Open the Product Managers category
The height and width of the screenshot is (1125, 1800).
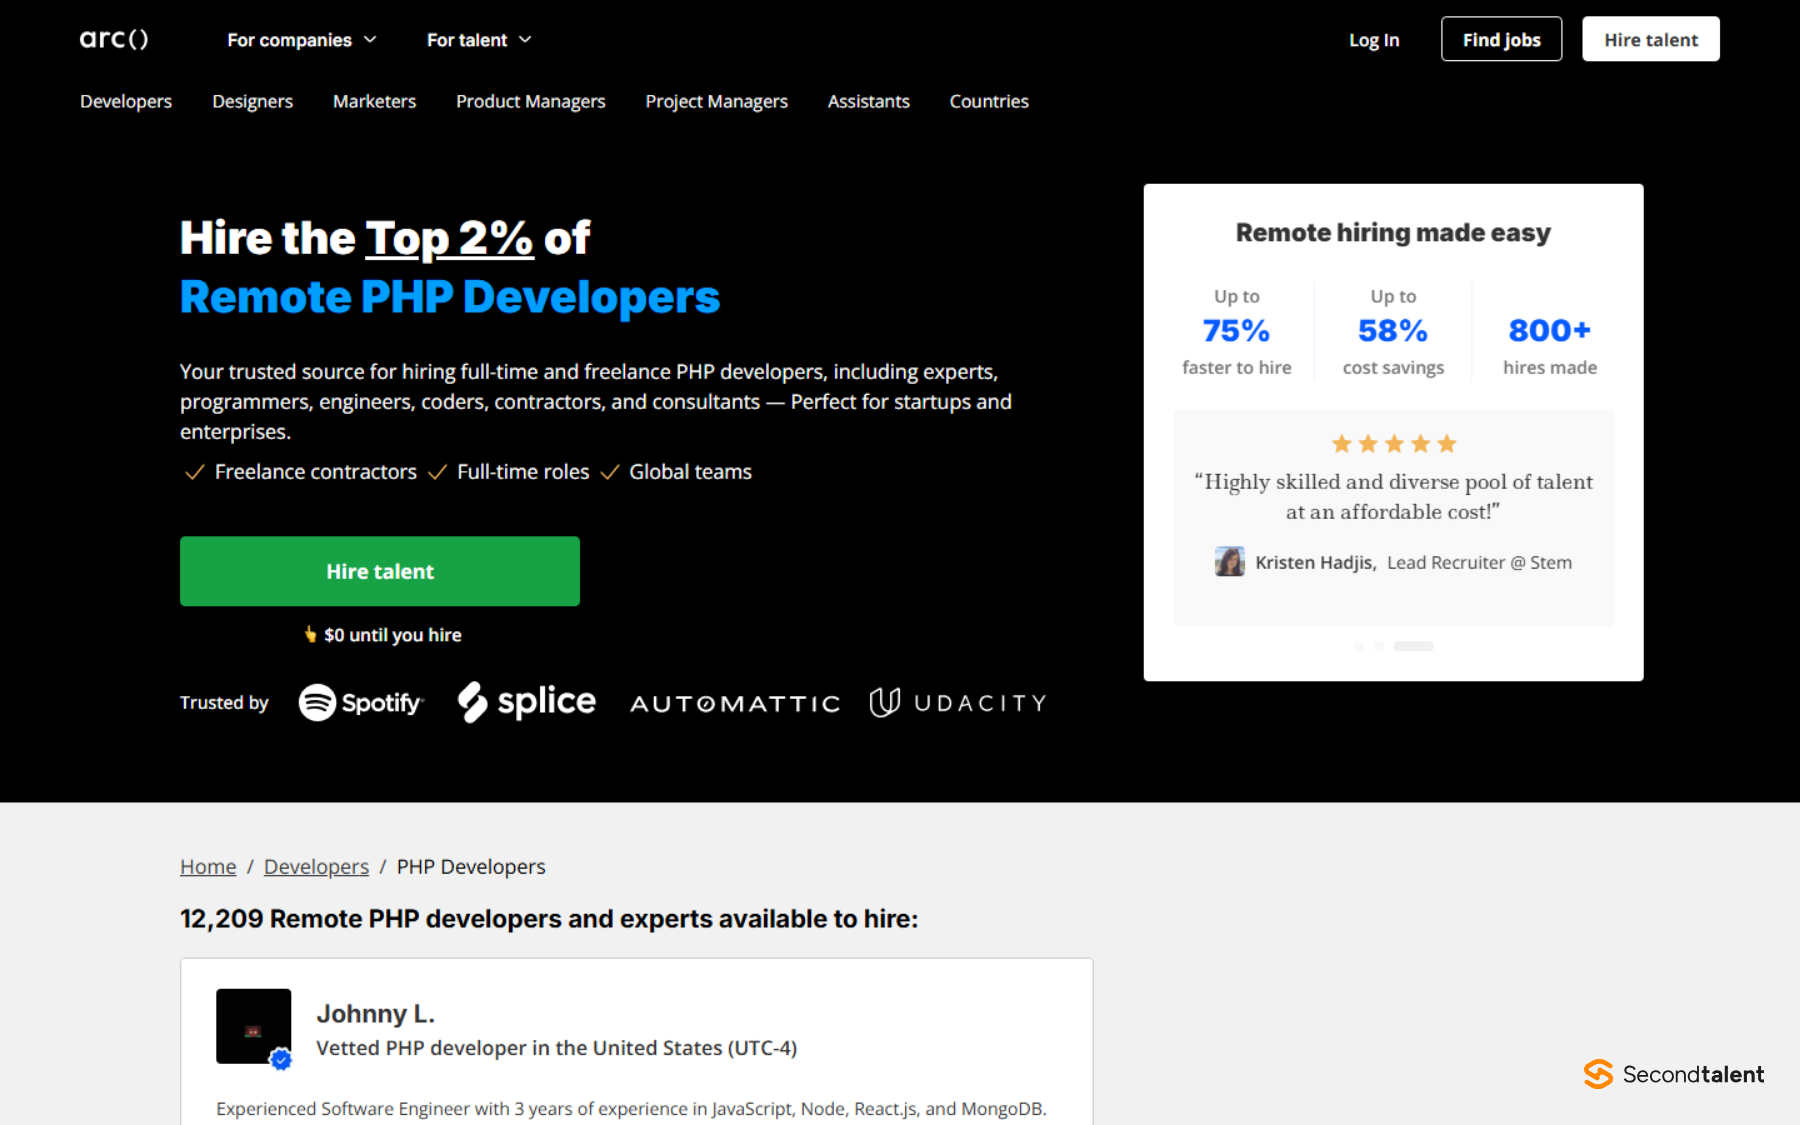(531, 101)
